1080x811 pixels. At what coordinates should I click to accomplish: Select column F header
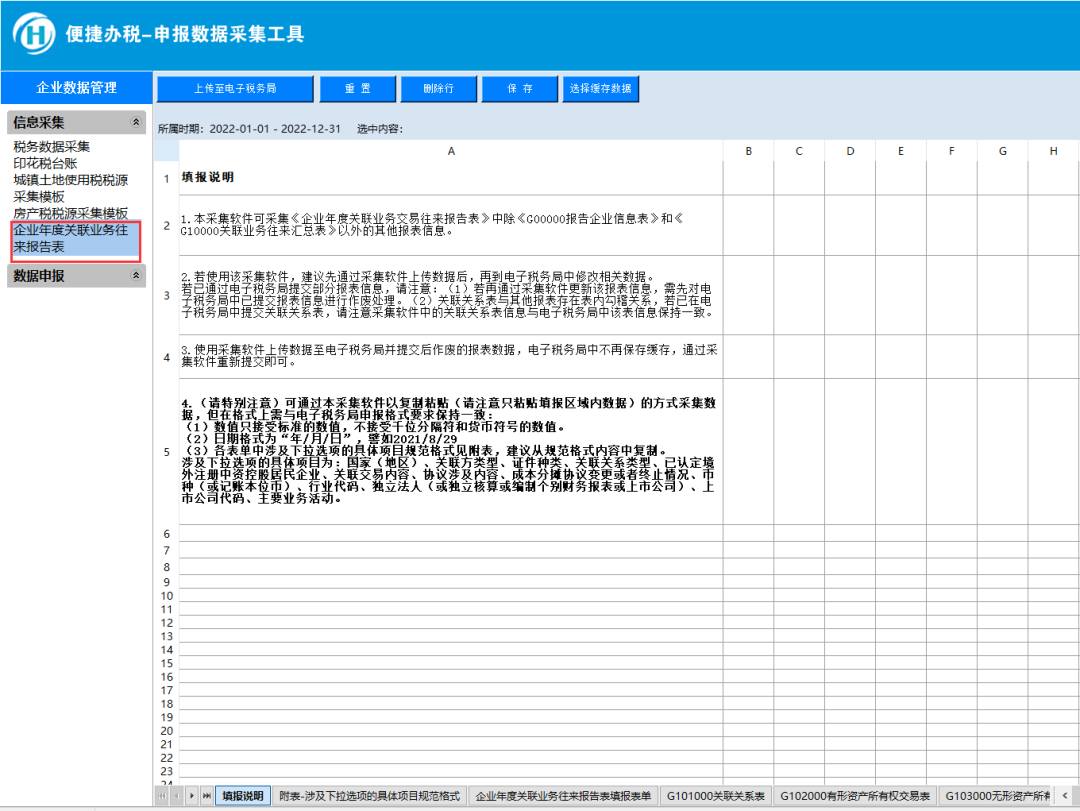952,151
